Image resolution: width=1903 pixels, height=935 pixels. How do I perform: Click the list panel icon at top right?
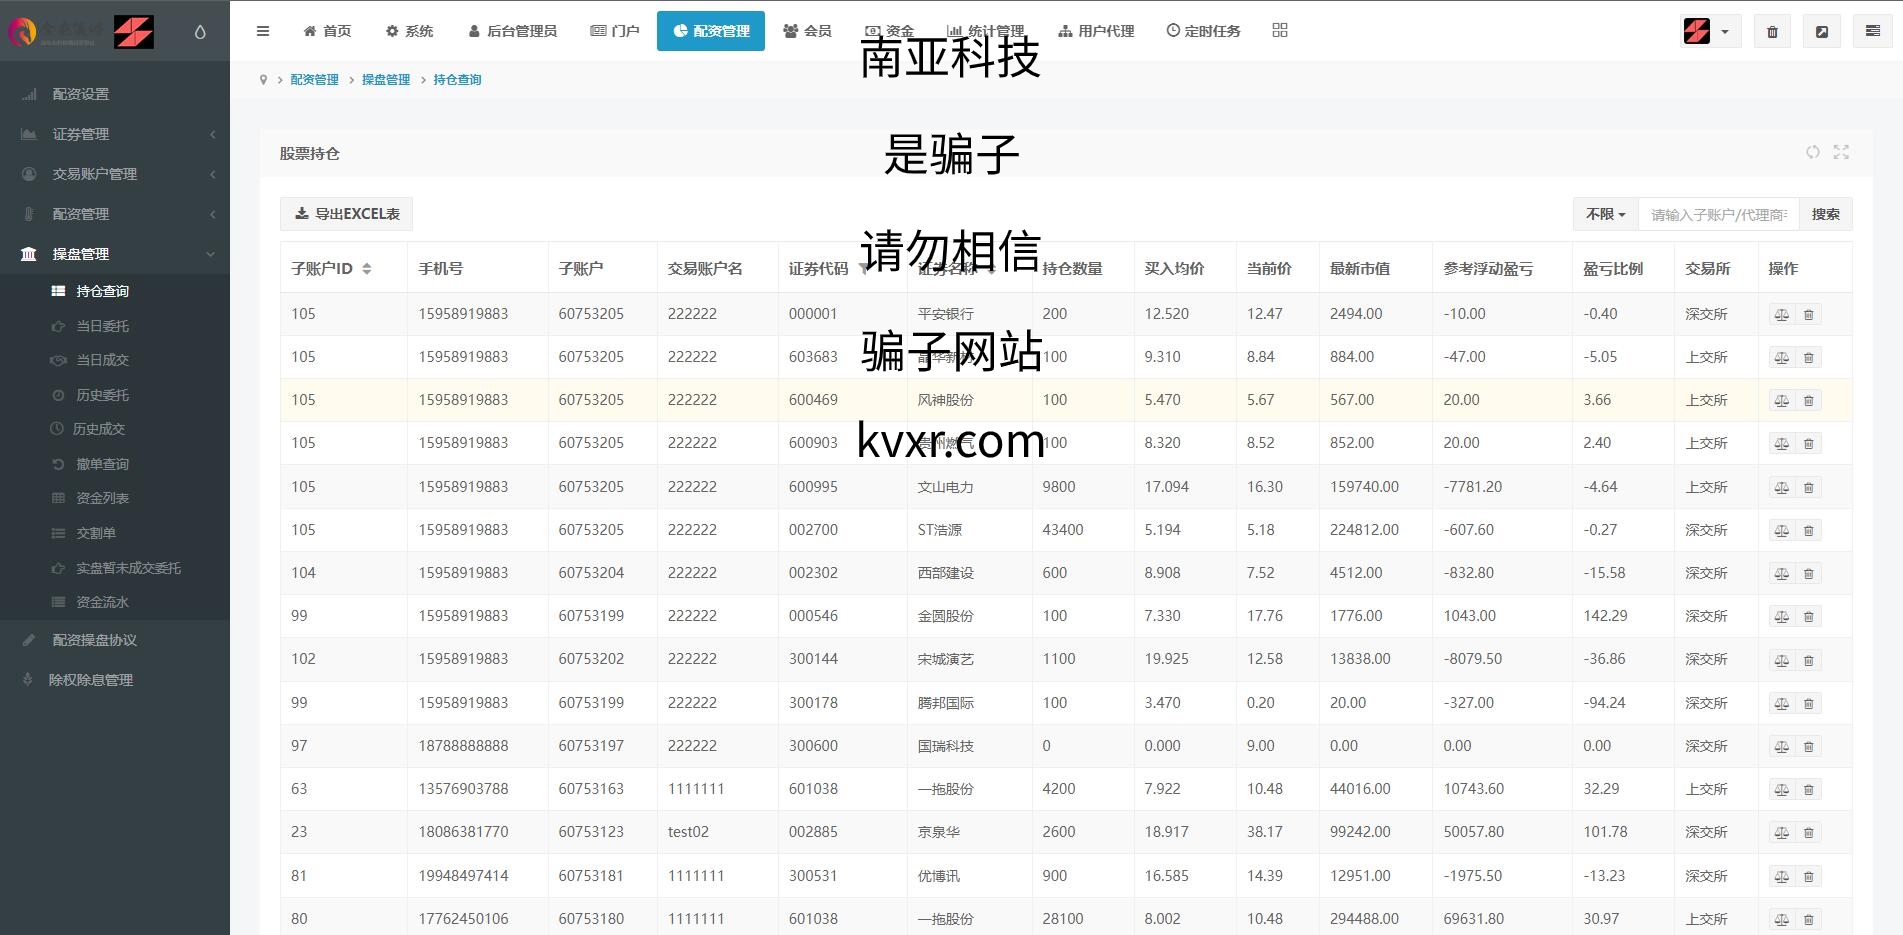[1873, 32]
